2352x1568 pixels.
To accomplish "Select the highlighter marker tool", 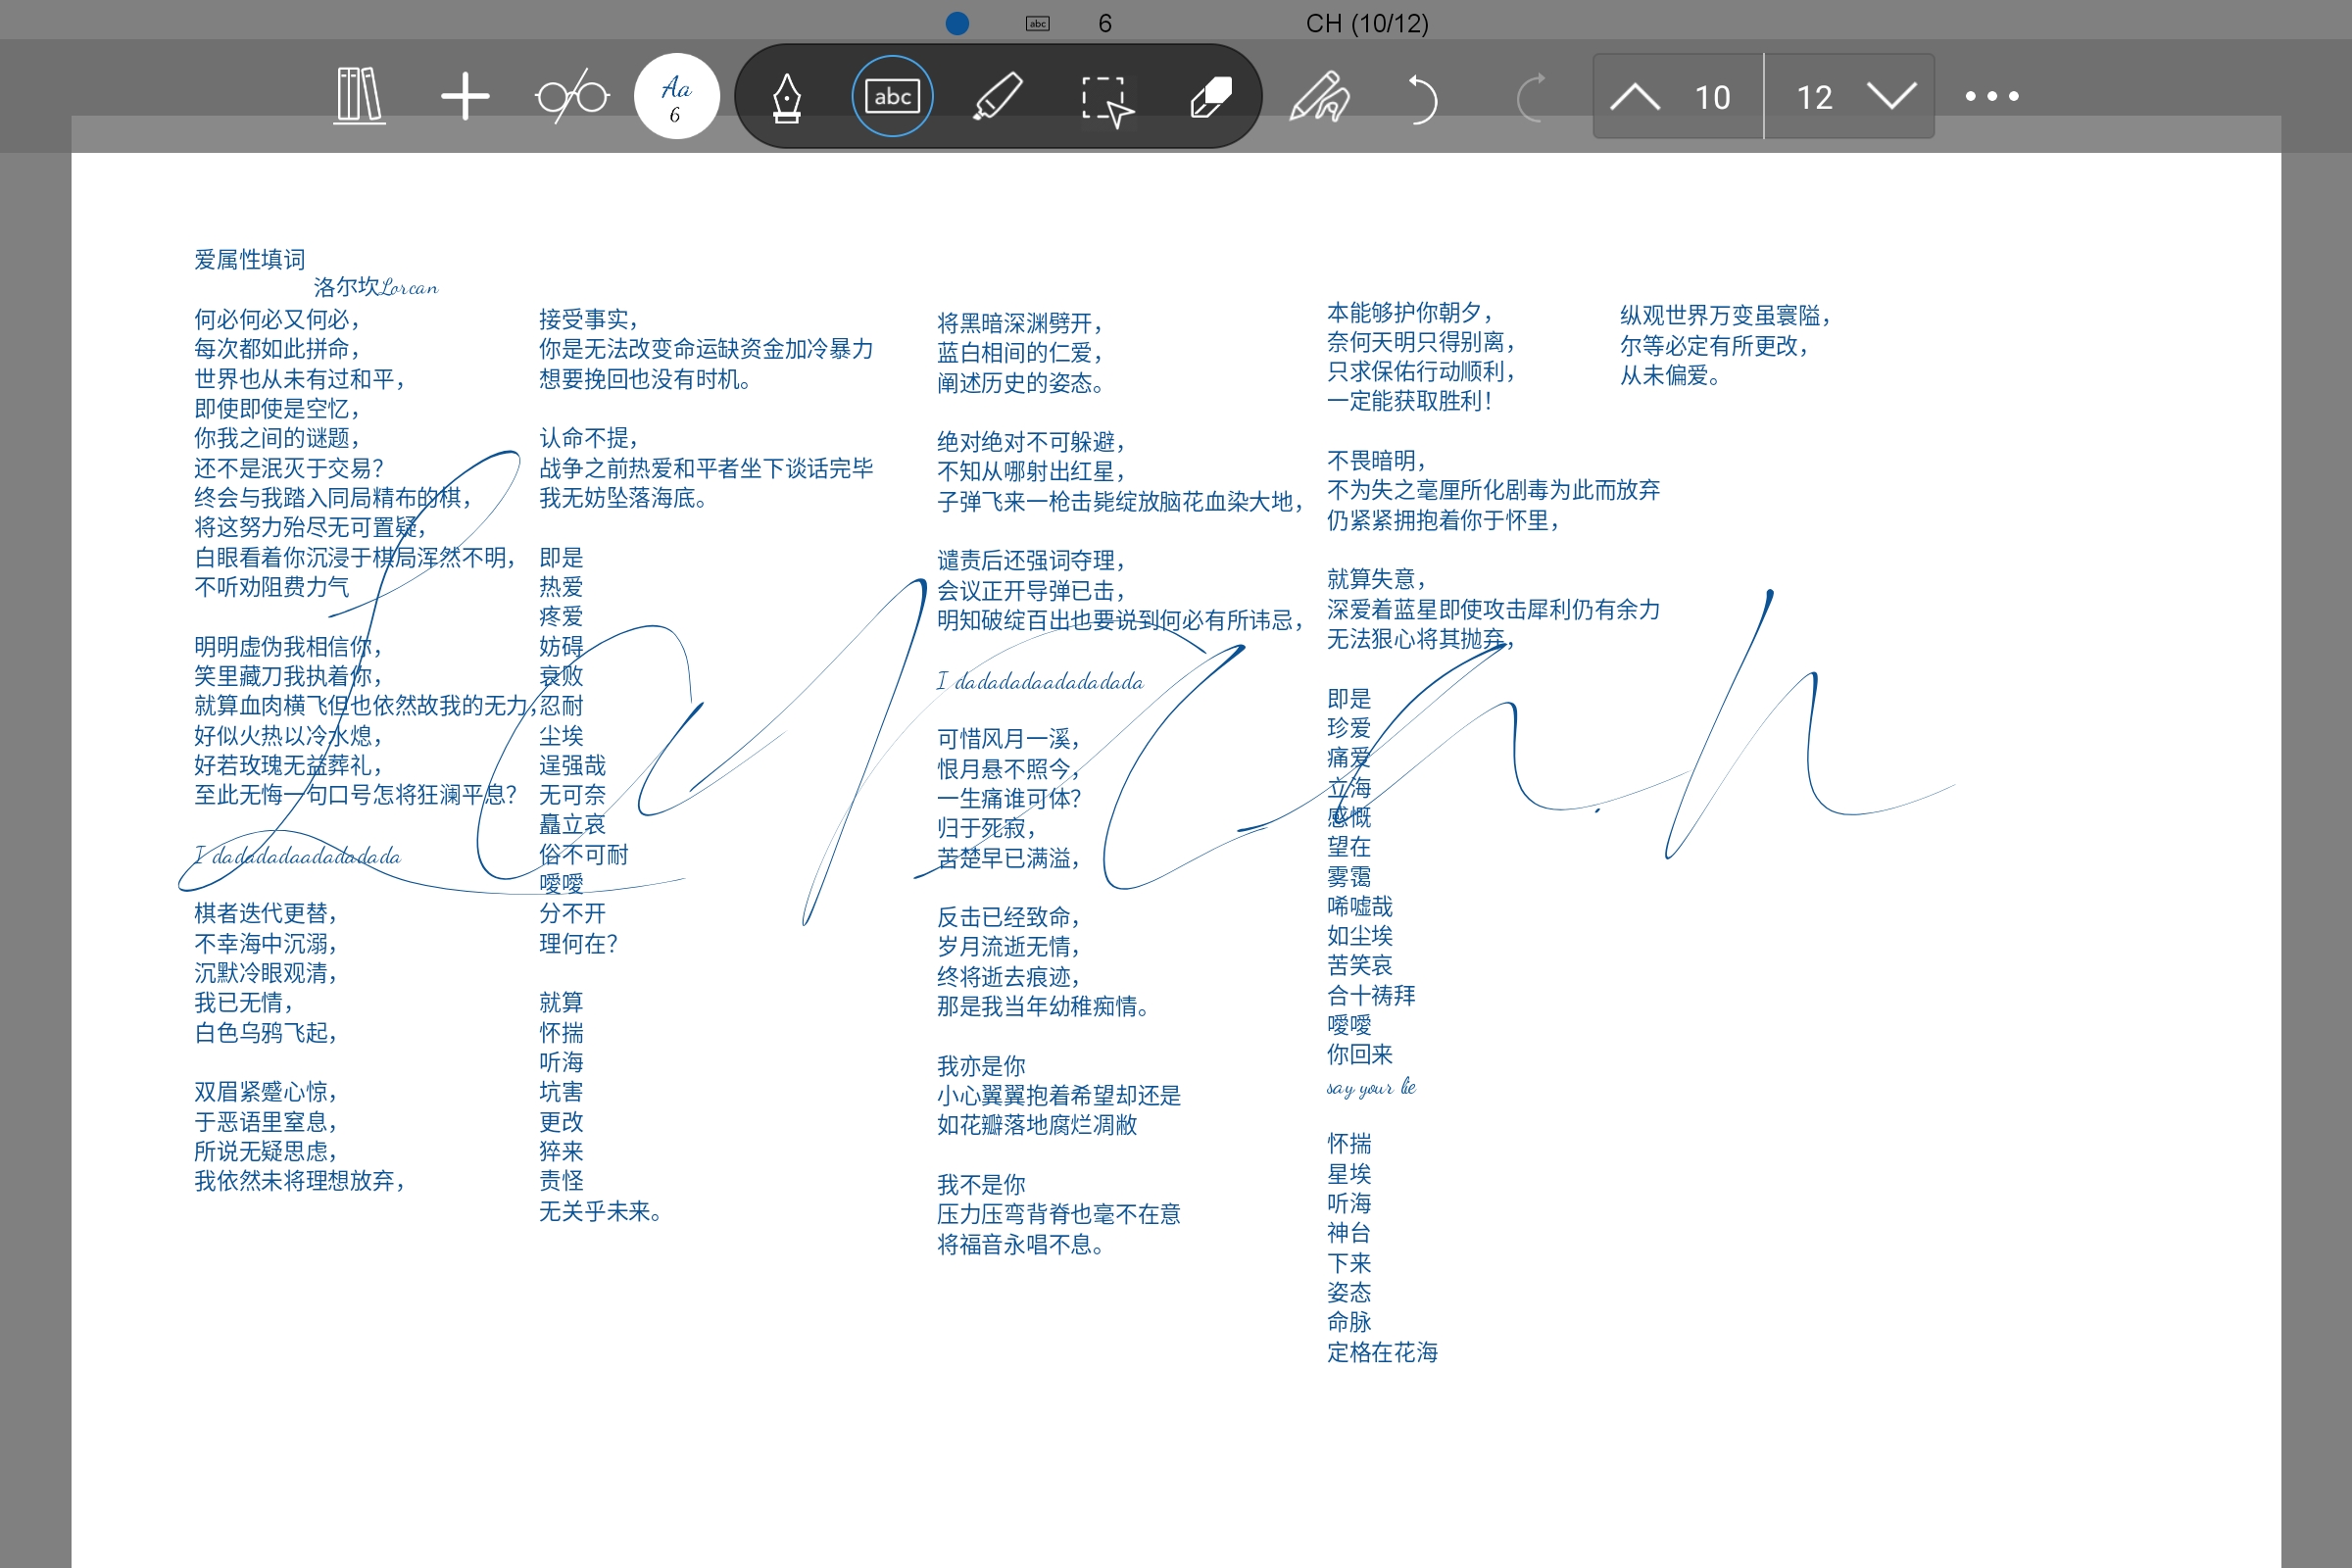I will [x=998, y=96].
